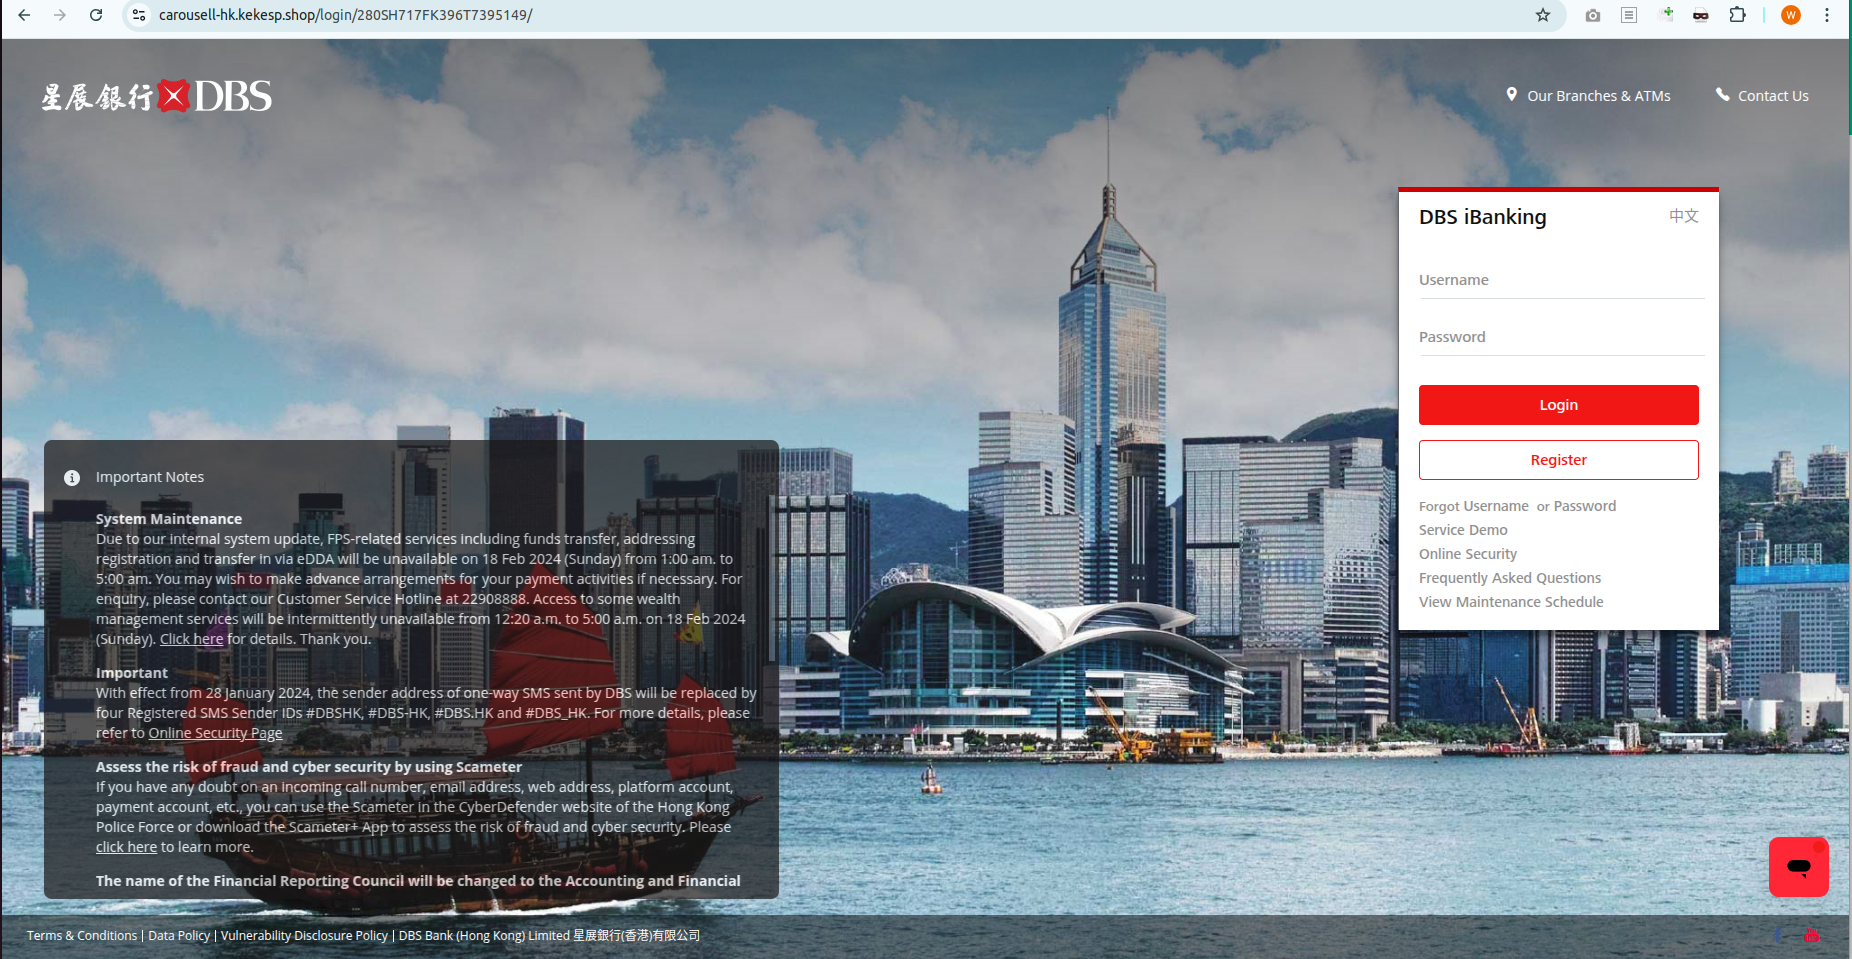The height and width of the screenshot is (959, 1852).
Task: Open the camera screenshot extension
Action: tap(1593, 15)
